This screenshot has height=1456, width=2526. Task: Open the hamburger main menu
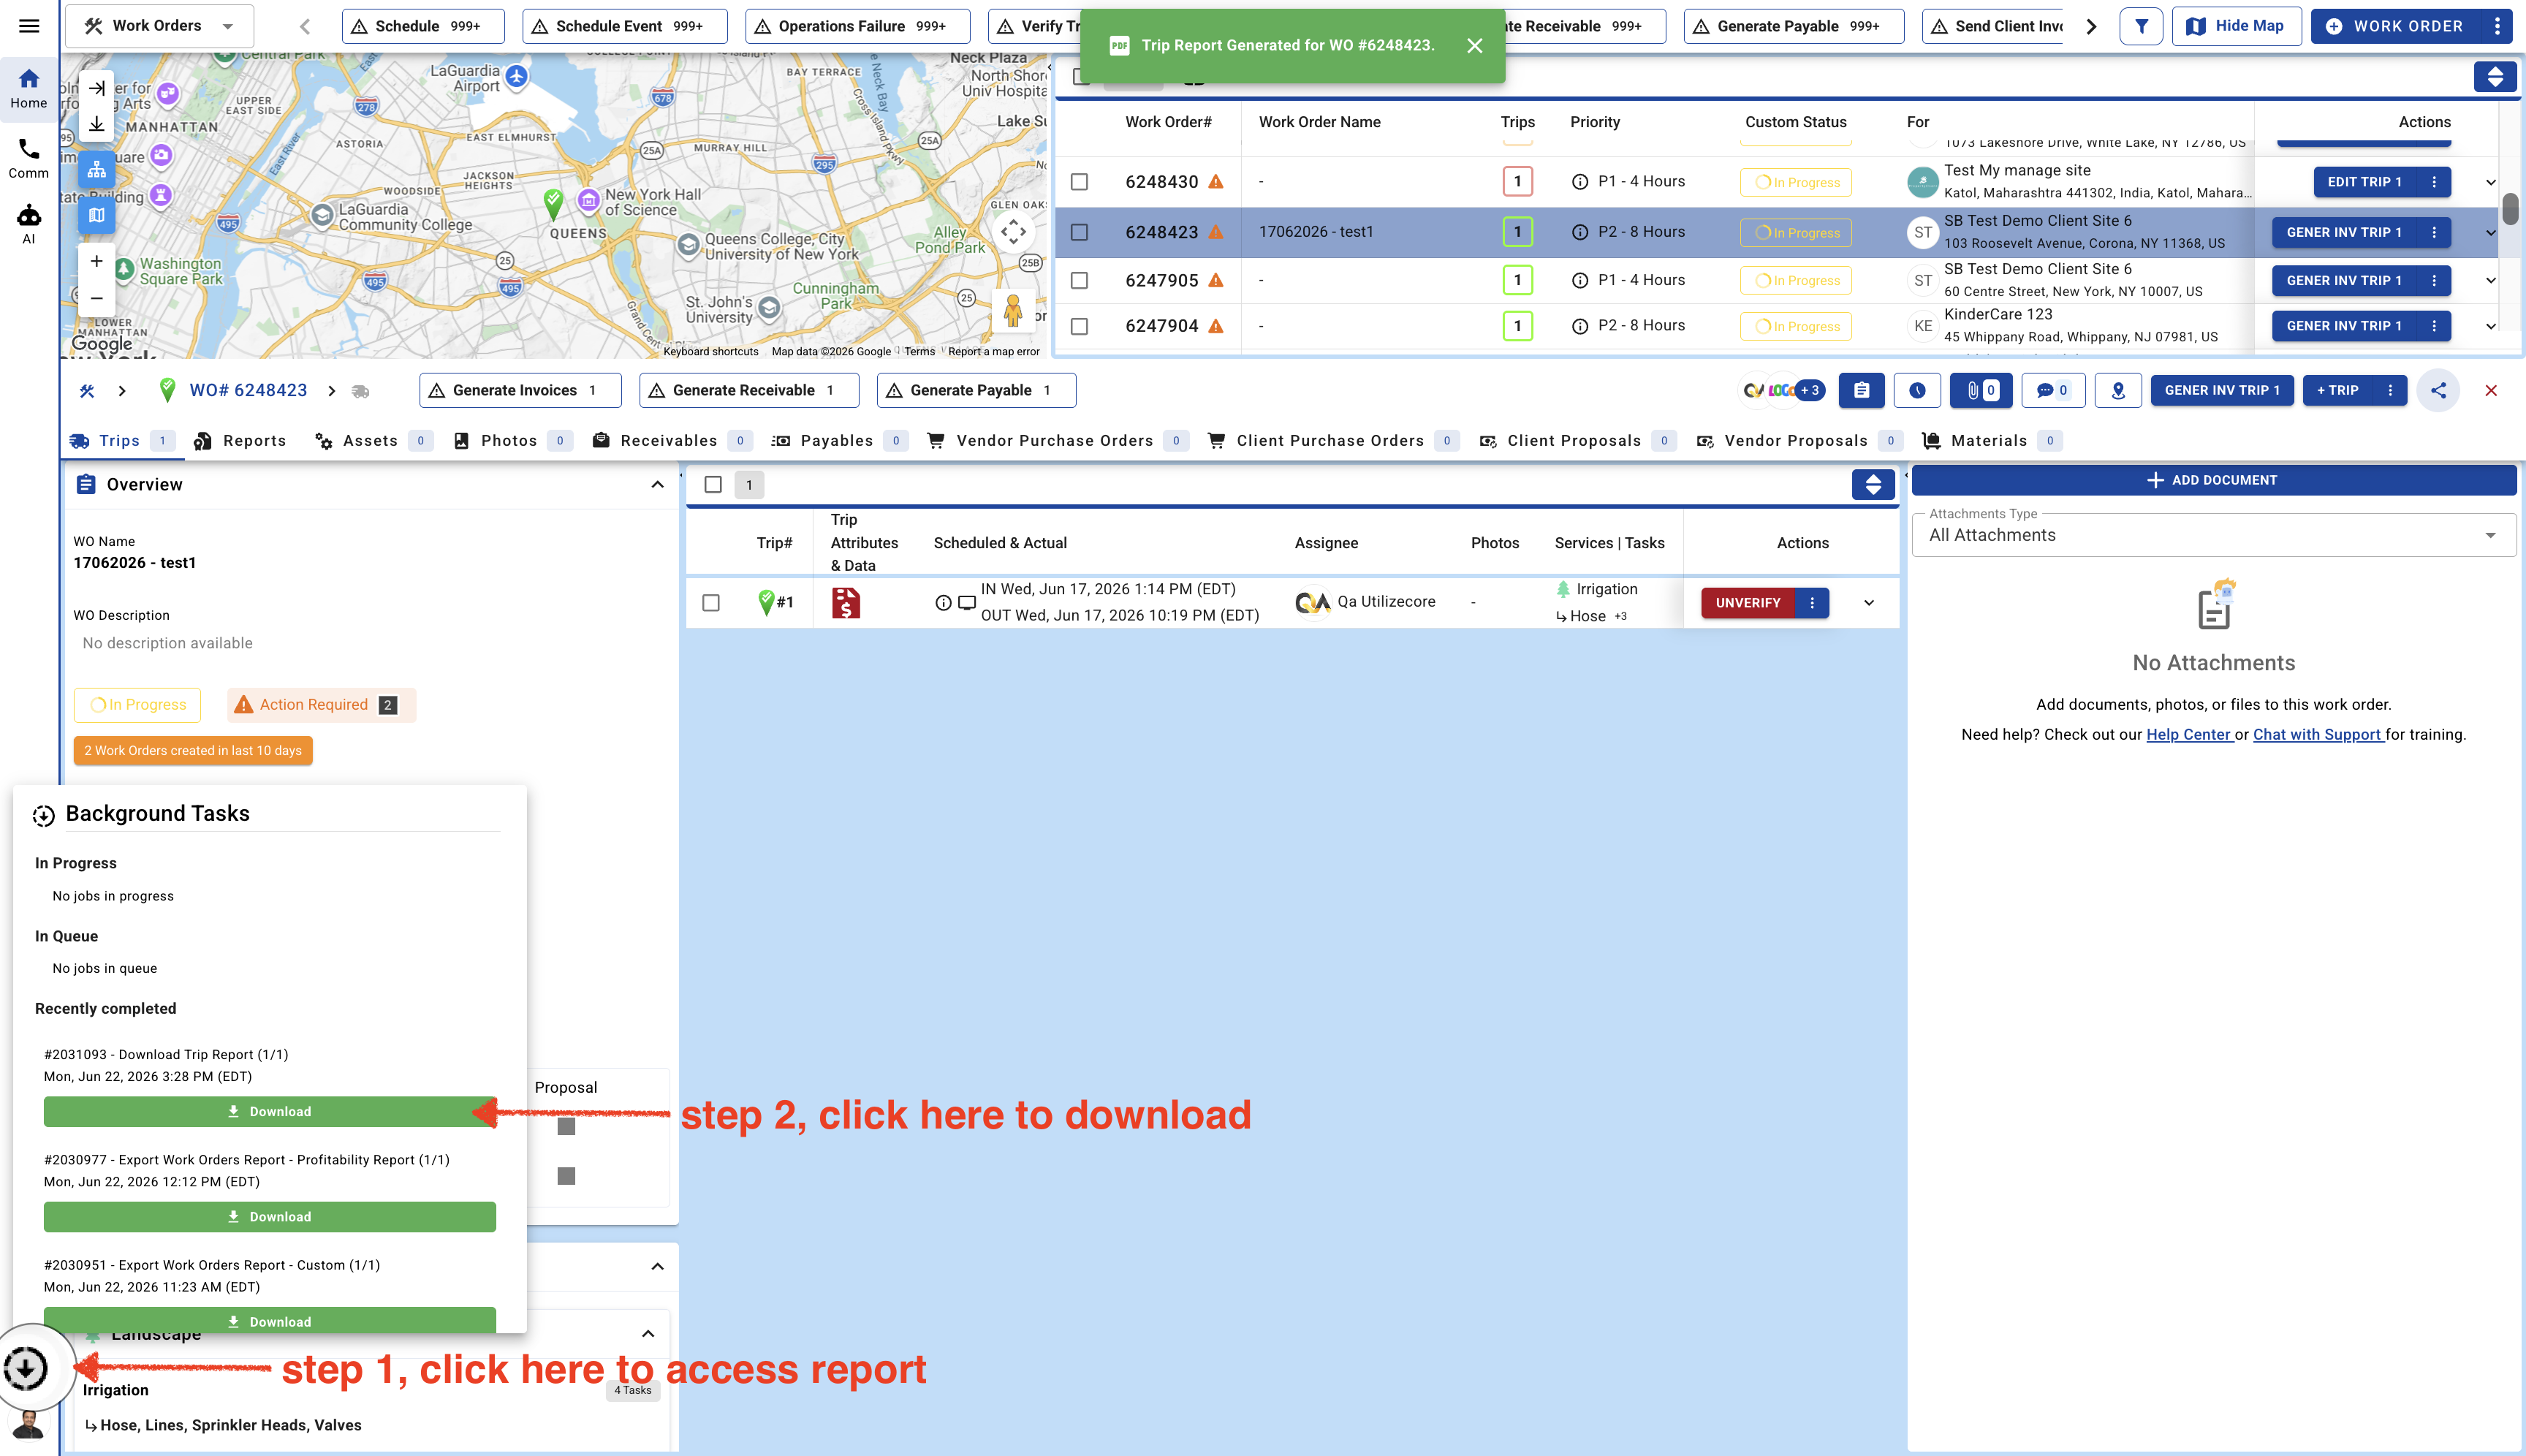29,26
